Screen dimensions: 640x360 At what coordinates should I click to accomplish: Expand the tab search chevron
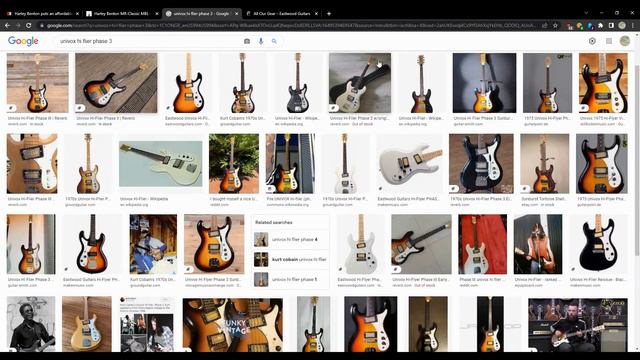click(586, 13)
